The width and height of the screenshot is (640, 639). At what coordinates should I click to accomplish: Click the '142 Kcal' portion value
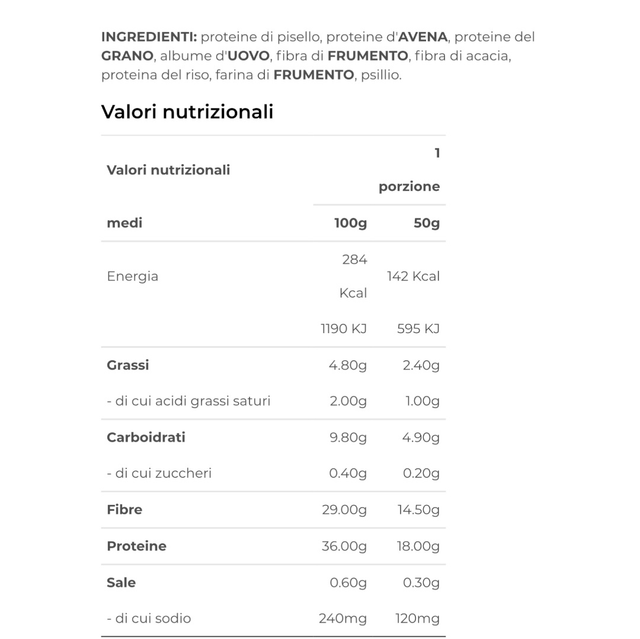click(413, 276)
